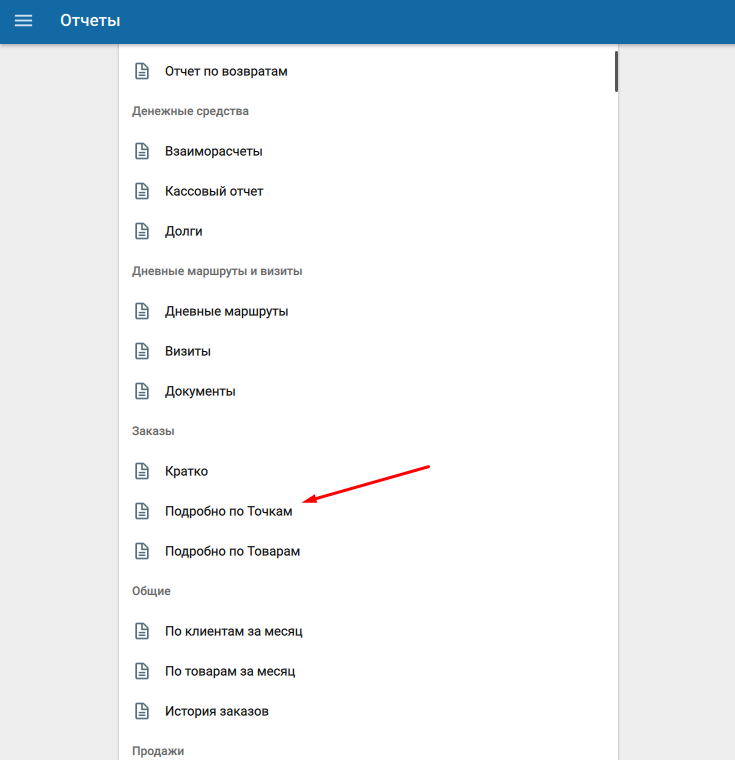Select the По товарам за месяц report
The image size is (735, 760).
[x=229, y=671]
